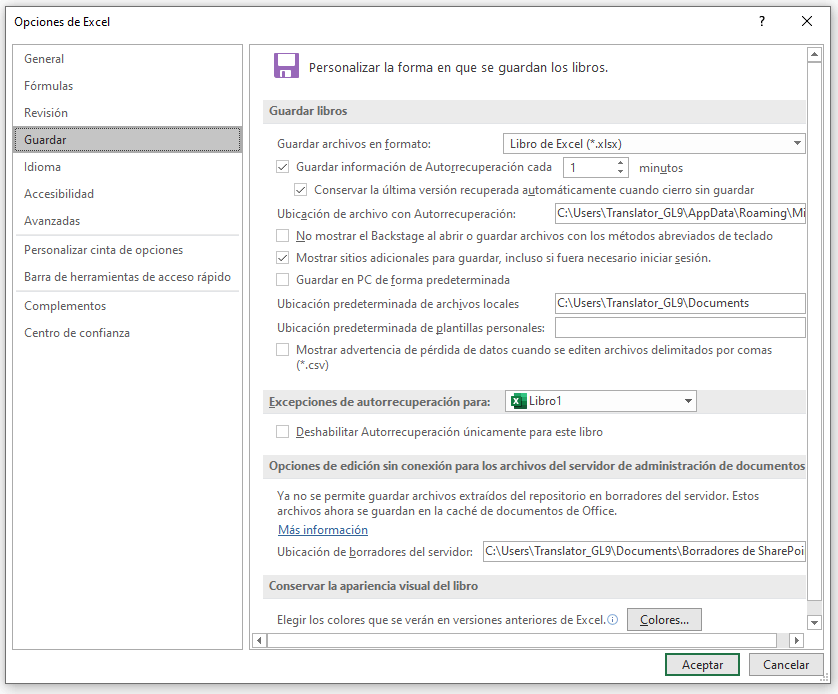Image resolution: width=838 pixels, height=694 pixels.
Task: Open the Avanzadas options
Action: [x=127, y=221]
